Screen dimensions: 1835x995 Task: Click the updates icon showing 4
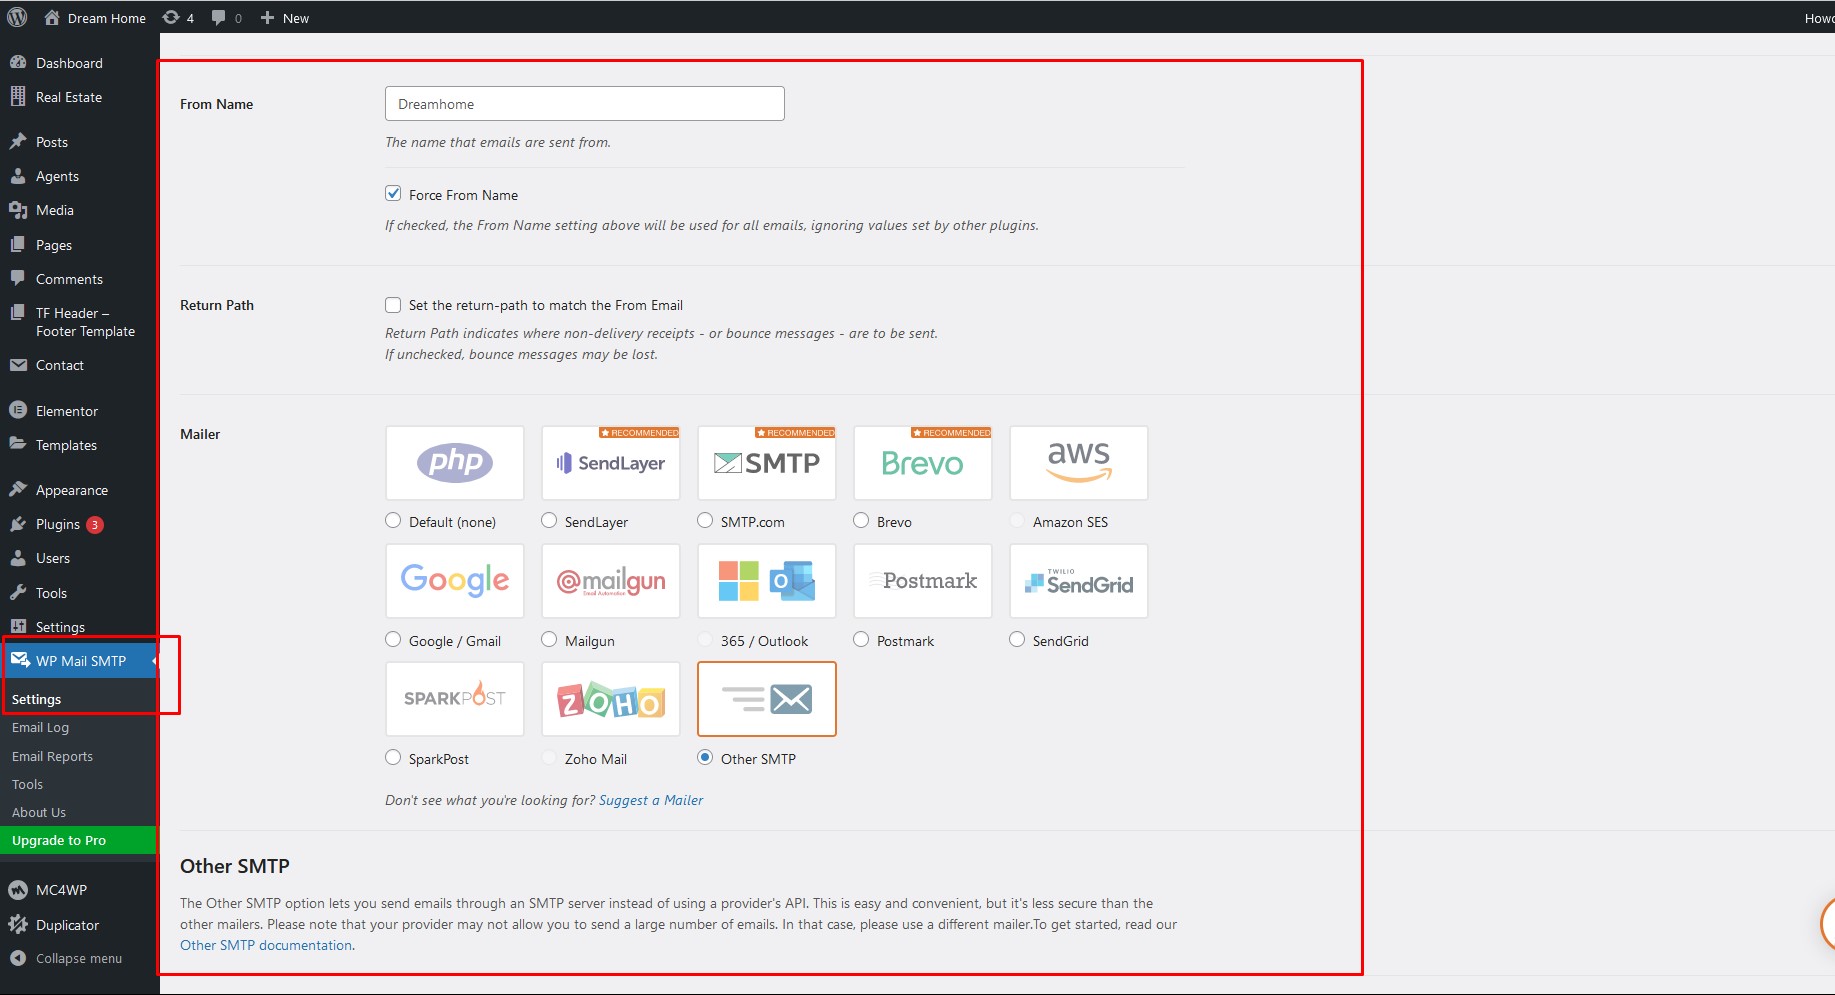[171, 18]
